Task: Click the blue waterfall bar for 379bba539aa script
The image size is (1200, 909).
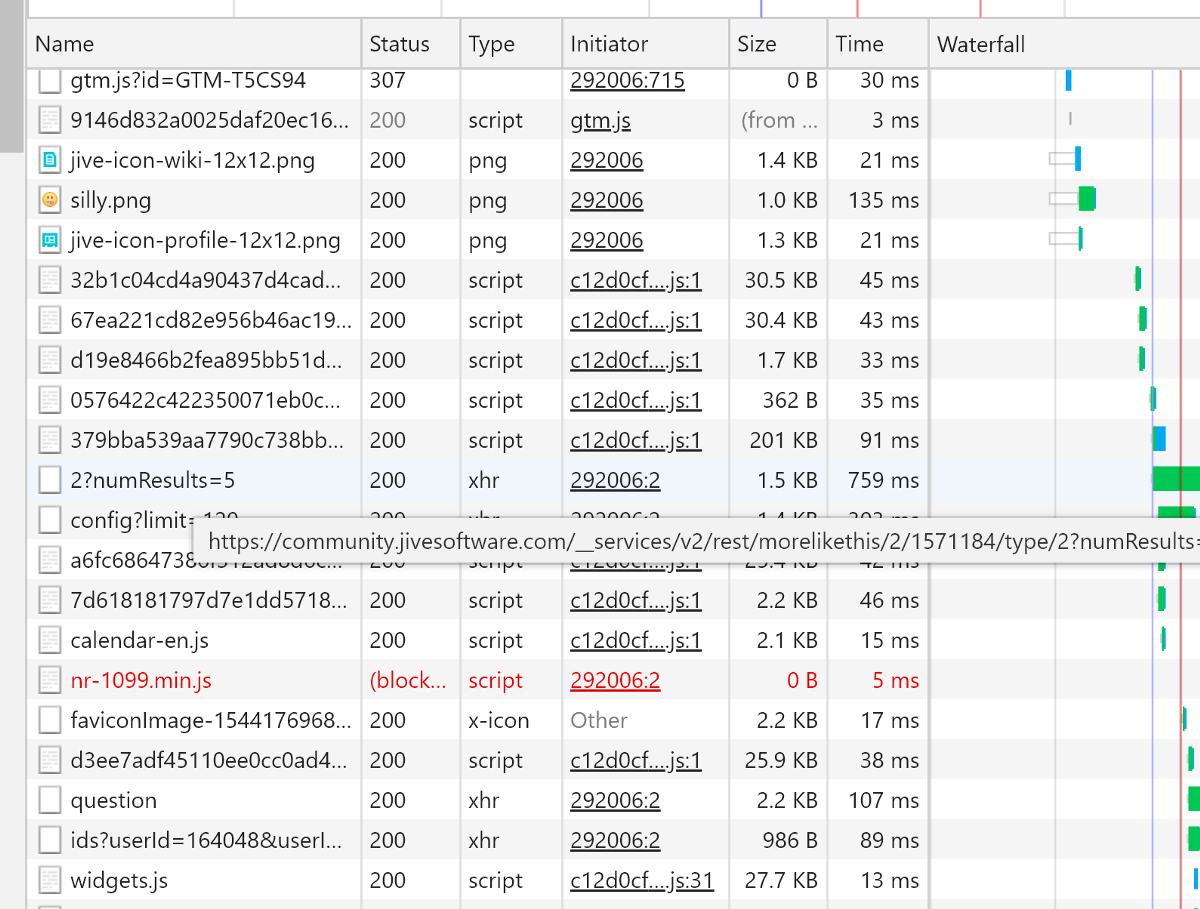Action: tap(1159, 439)
